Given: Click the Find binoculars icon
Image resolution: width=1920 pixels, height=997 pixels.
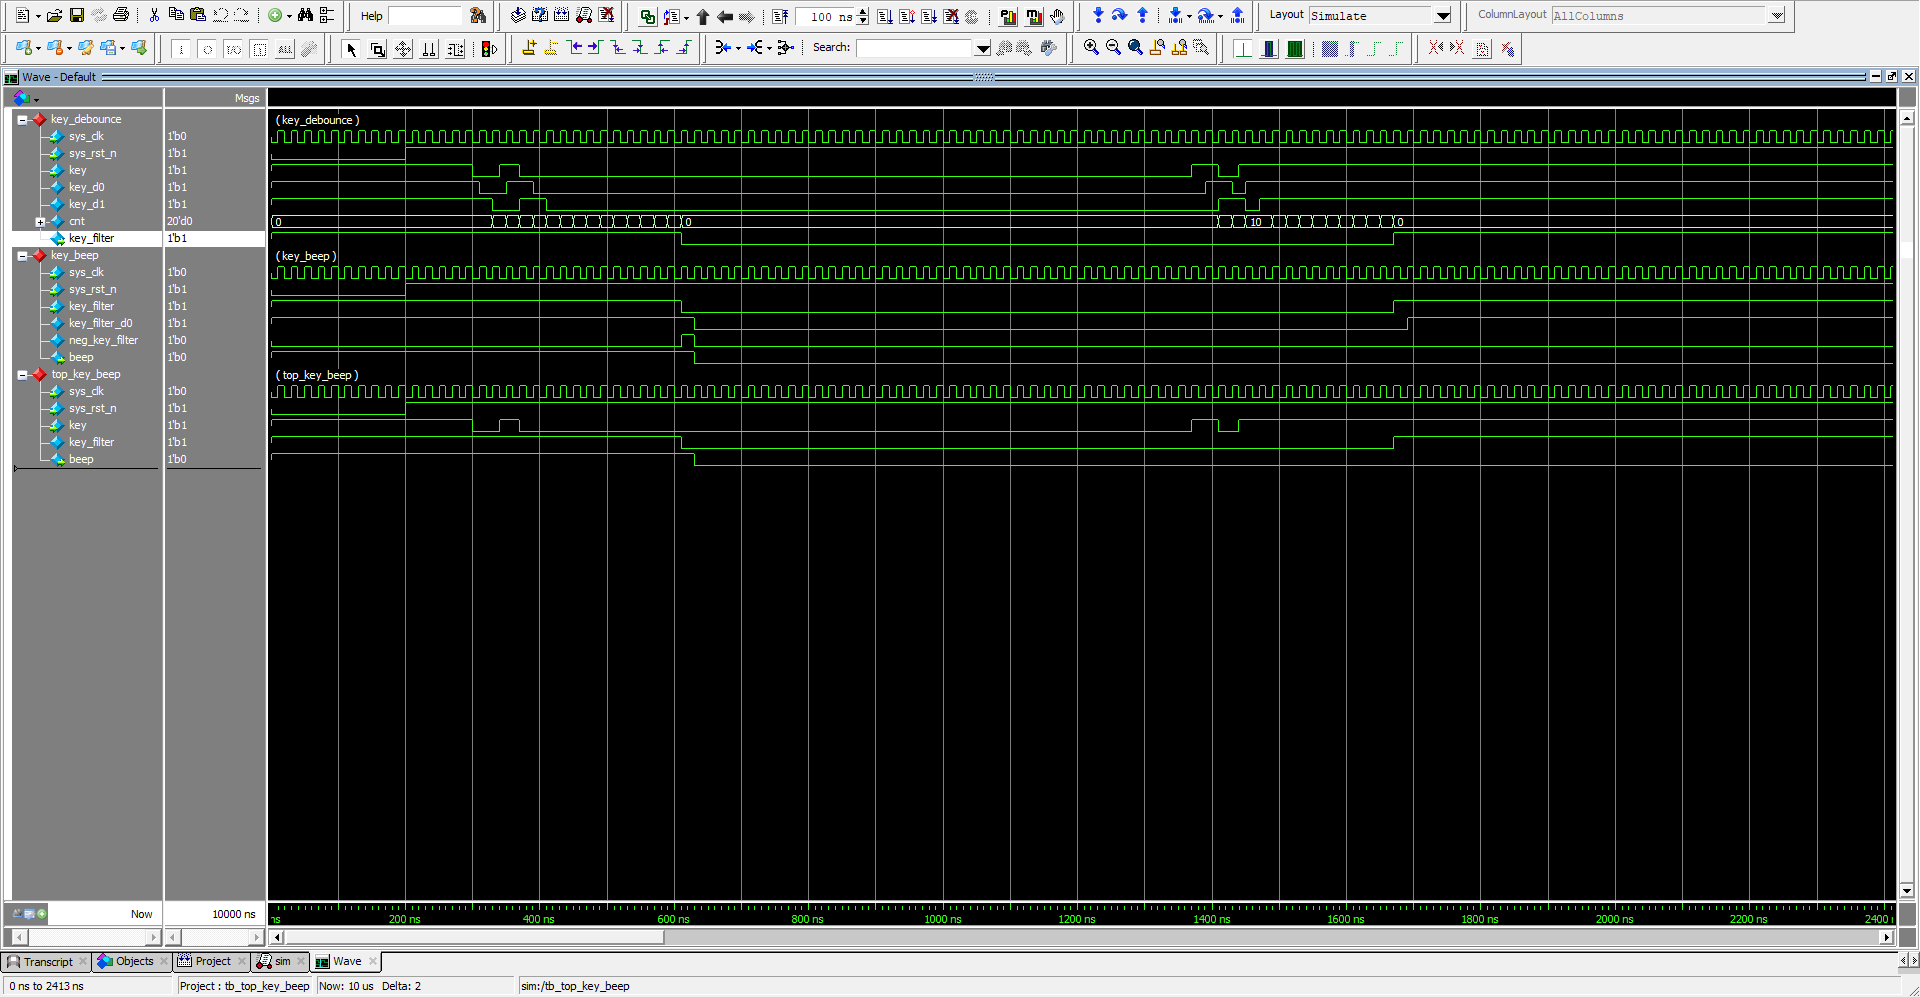Looking at the screenshot, I should tap(305, 15).
